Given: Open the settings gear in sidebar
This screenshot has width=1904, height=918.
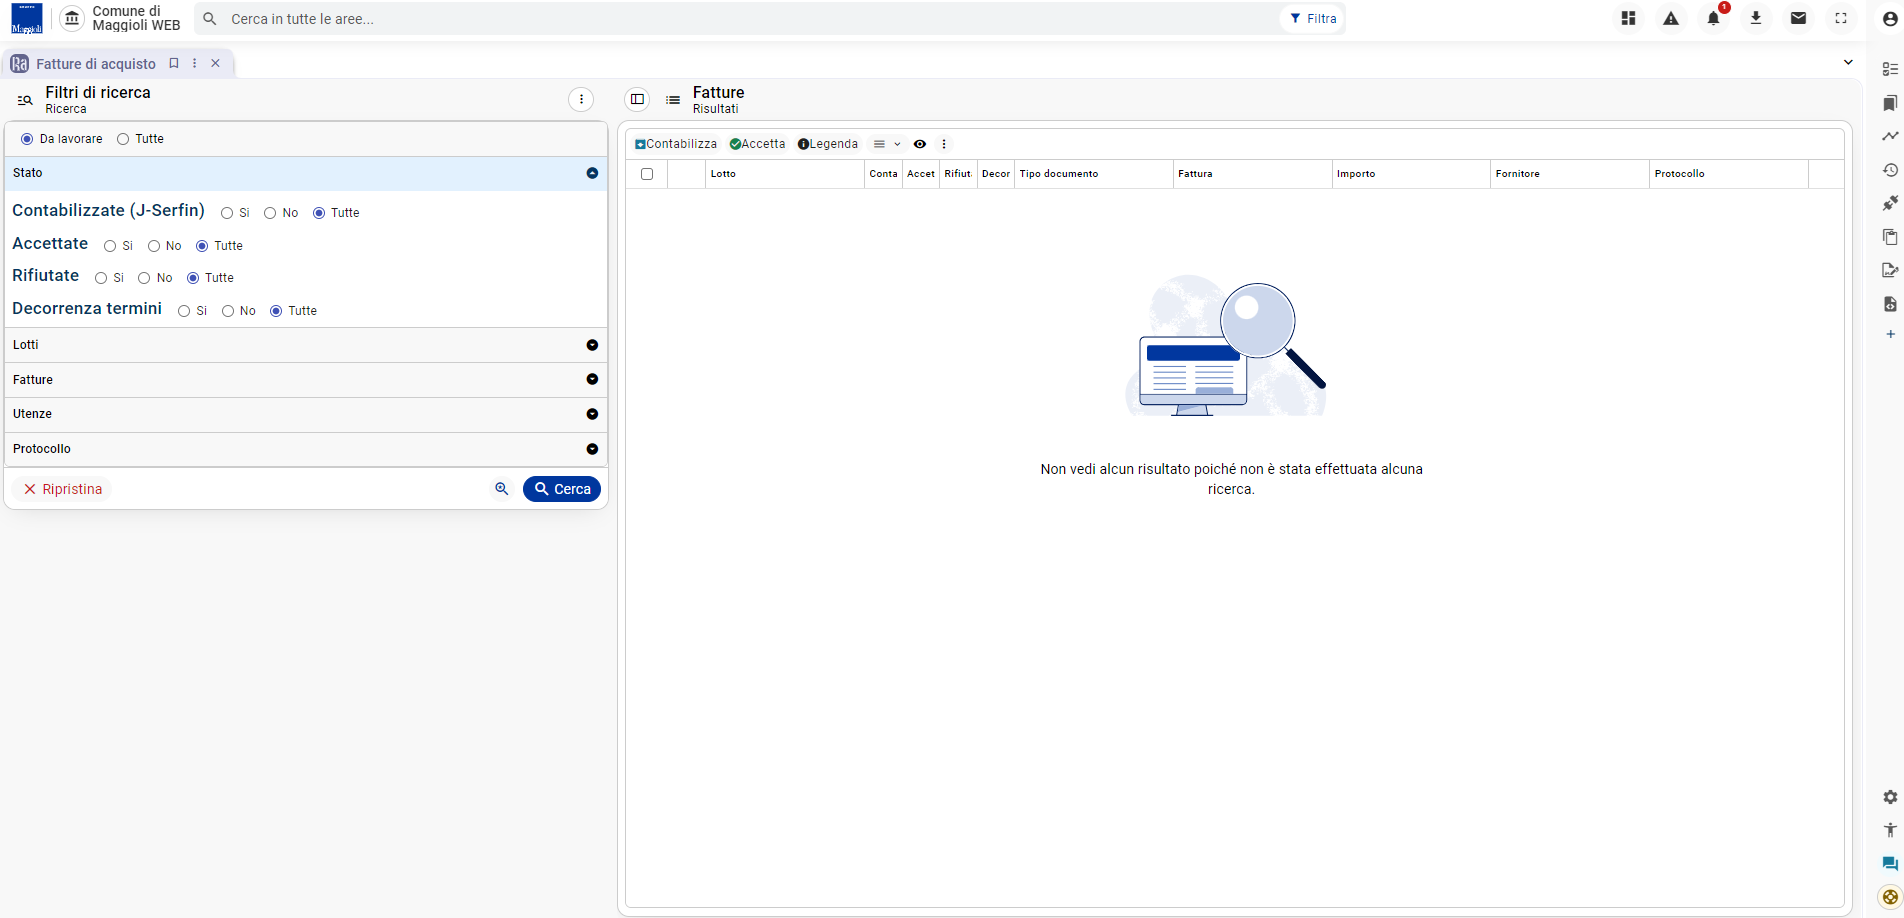Looking at the screenshot, I should 1890,797.
